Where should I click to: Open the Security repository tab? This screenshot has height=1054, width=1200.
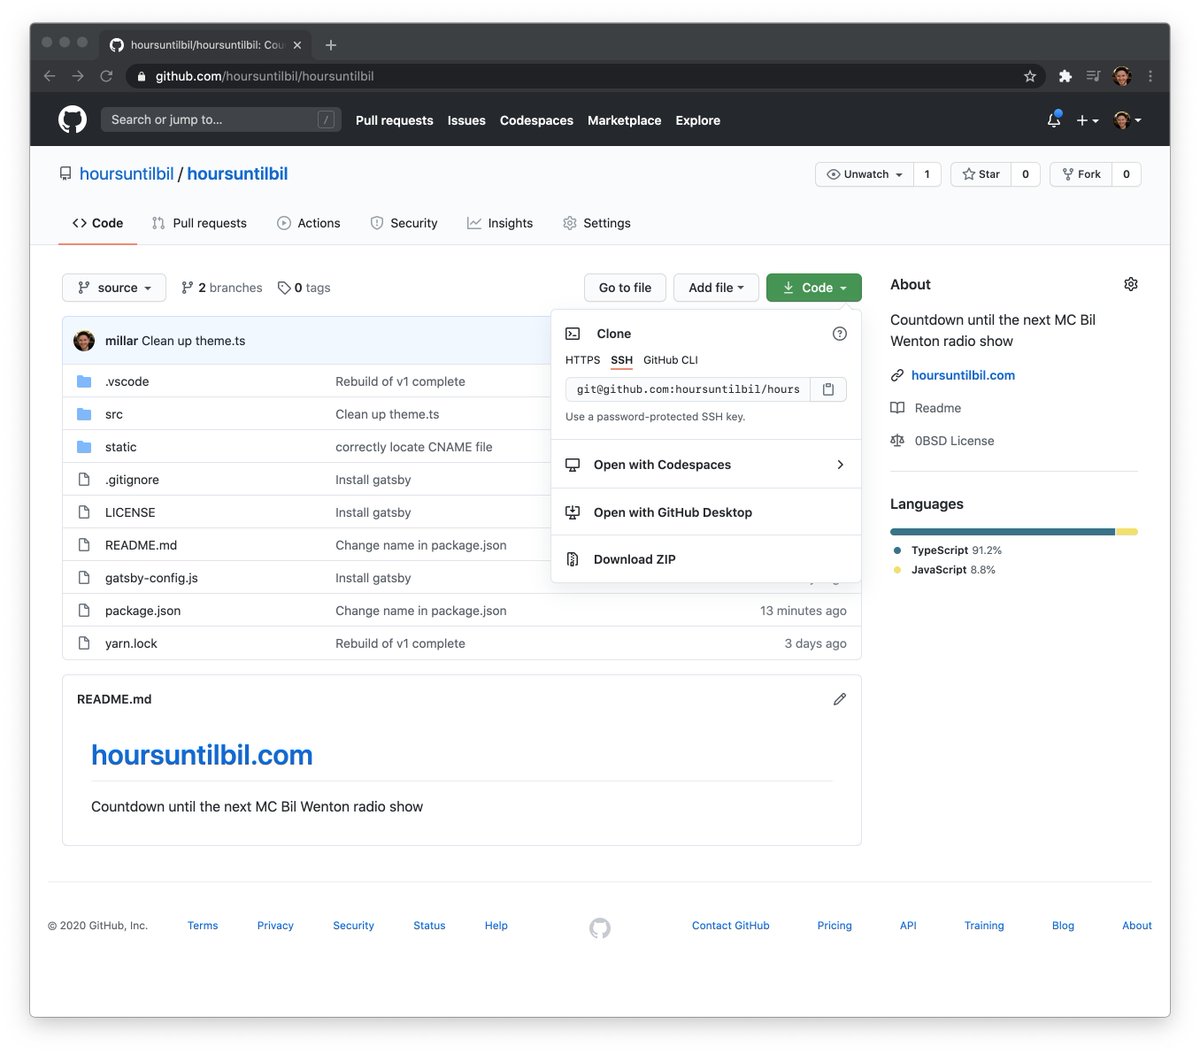pos(404,223)
